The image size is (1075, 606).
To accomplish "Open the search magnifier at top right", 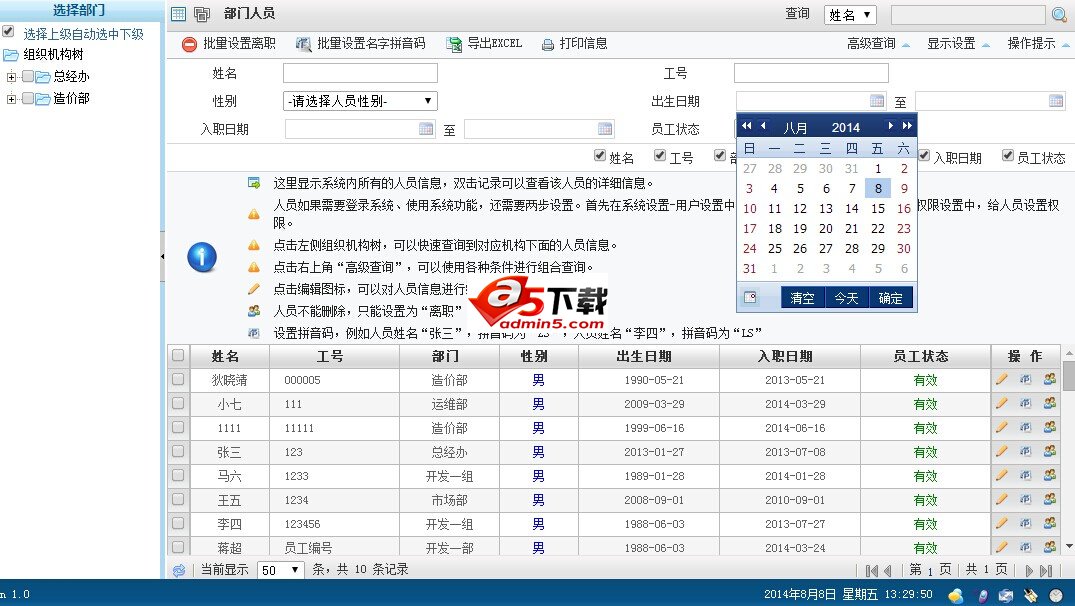I will (x=1059, y=15).
